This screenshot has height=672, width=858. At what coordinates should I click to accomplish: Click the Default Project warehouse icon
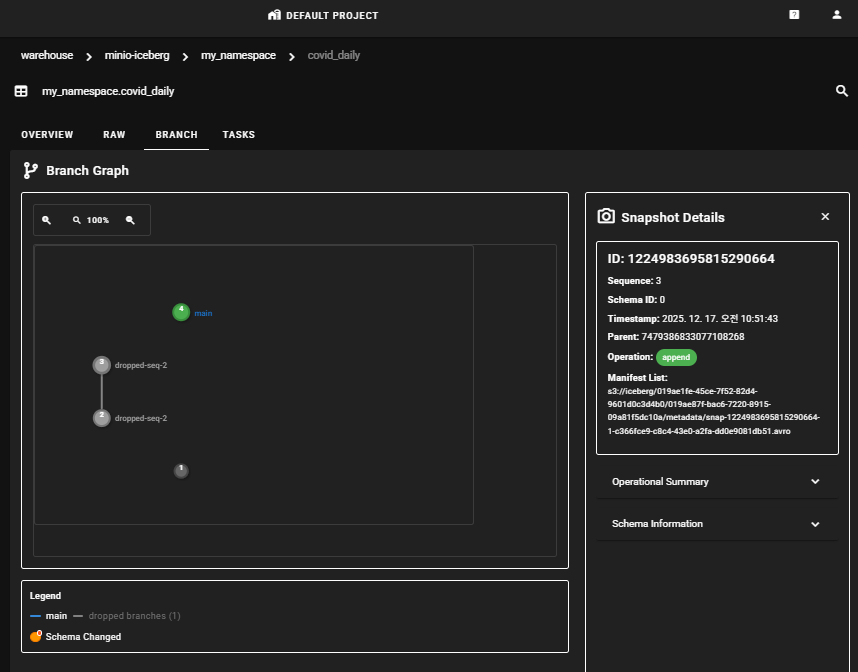coord(275,15)
